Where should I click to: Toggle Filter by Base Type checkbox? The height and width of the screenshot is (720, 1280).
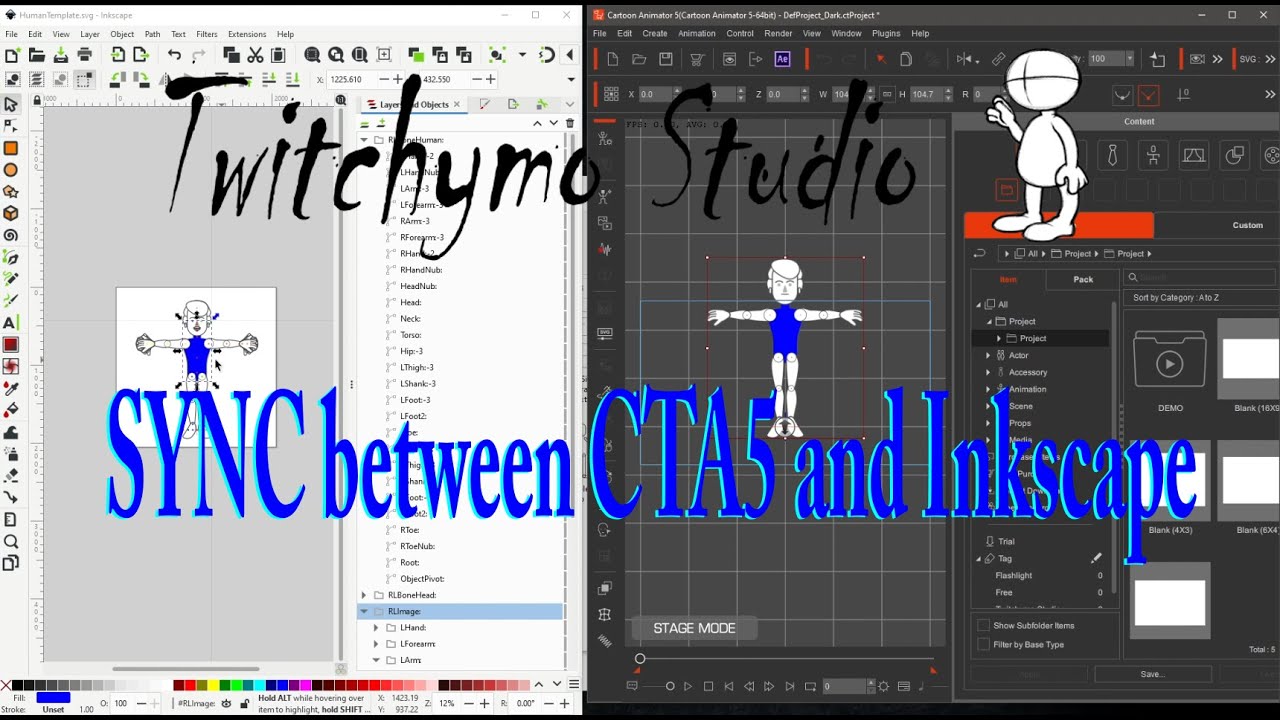(x=983, y=645)
